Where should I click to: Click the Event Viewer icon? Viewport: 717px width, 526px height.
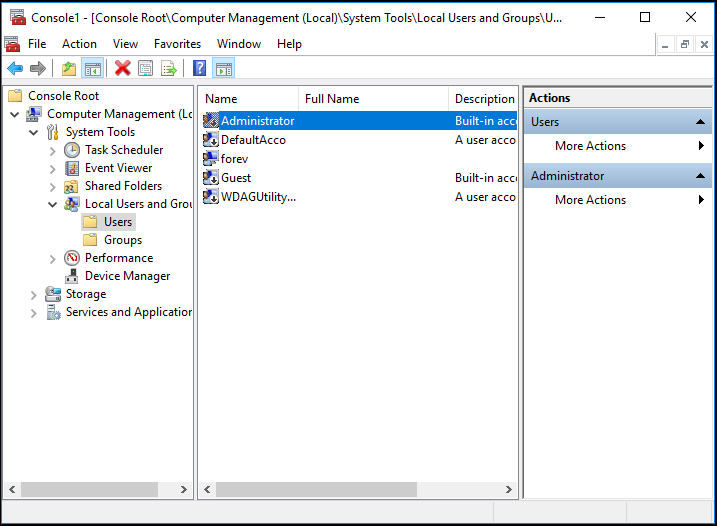coord(72,168)
